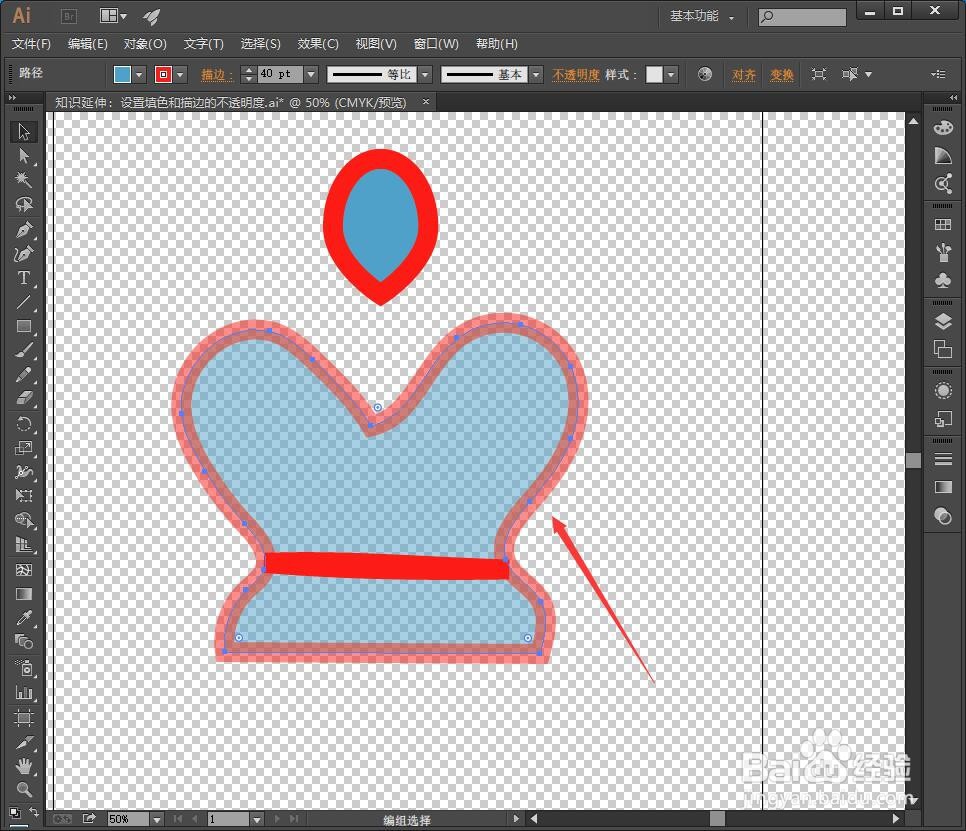Select the Pen tool in toolbar
Image resolution: width=966 pixels, height=831 pixels.
pos(23,229)
